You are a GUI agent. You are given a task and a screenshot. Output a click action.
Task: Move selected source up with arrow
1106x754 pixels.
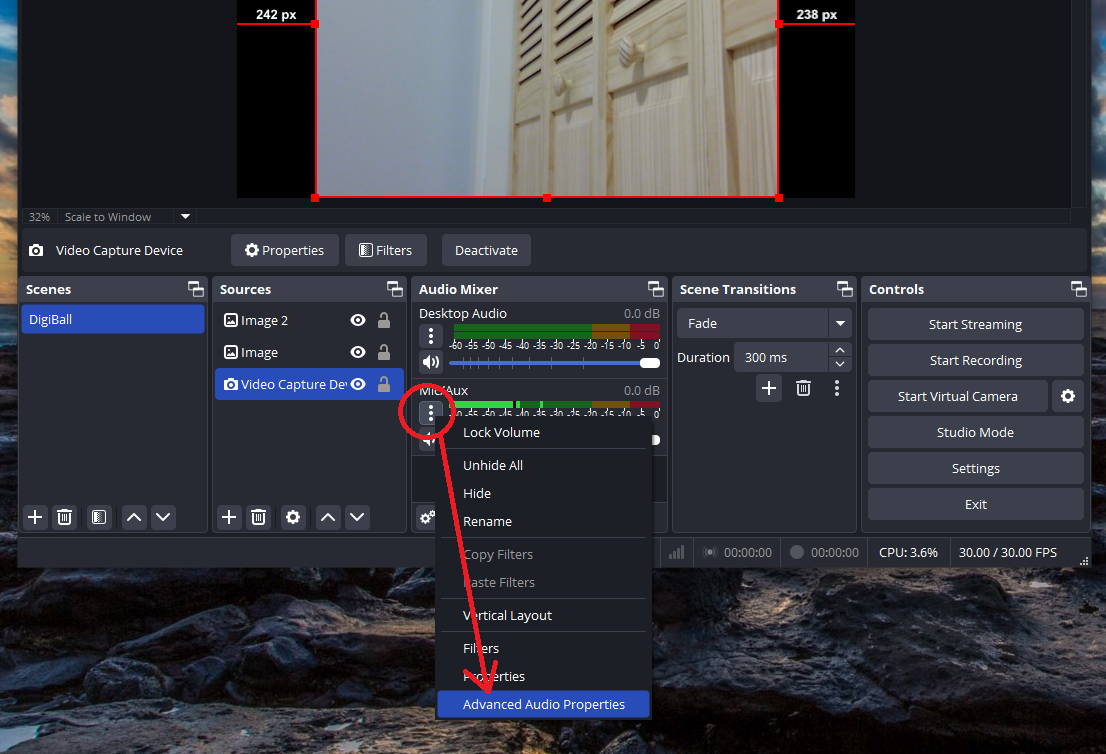(x=327, y=517)
